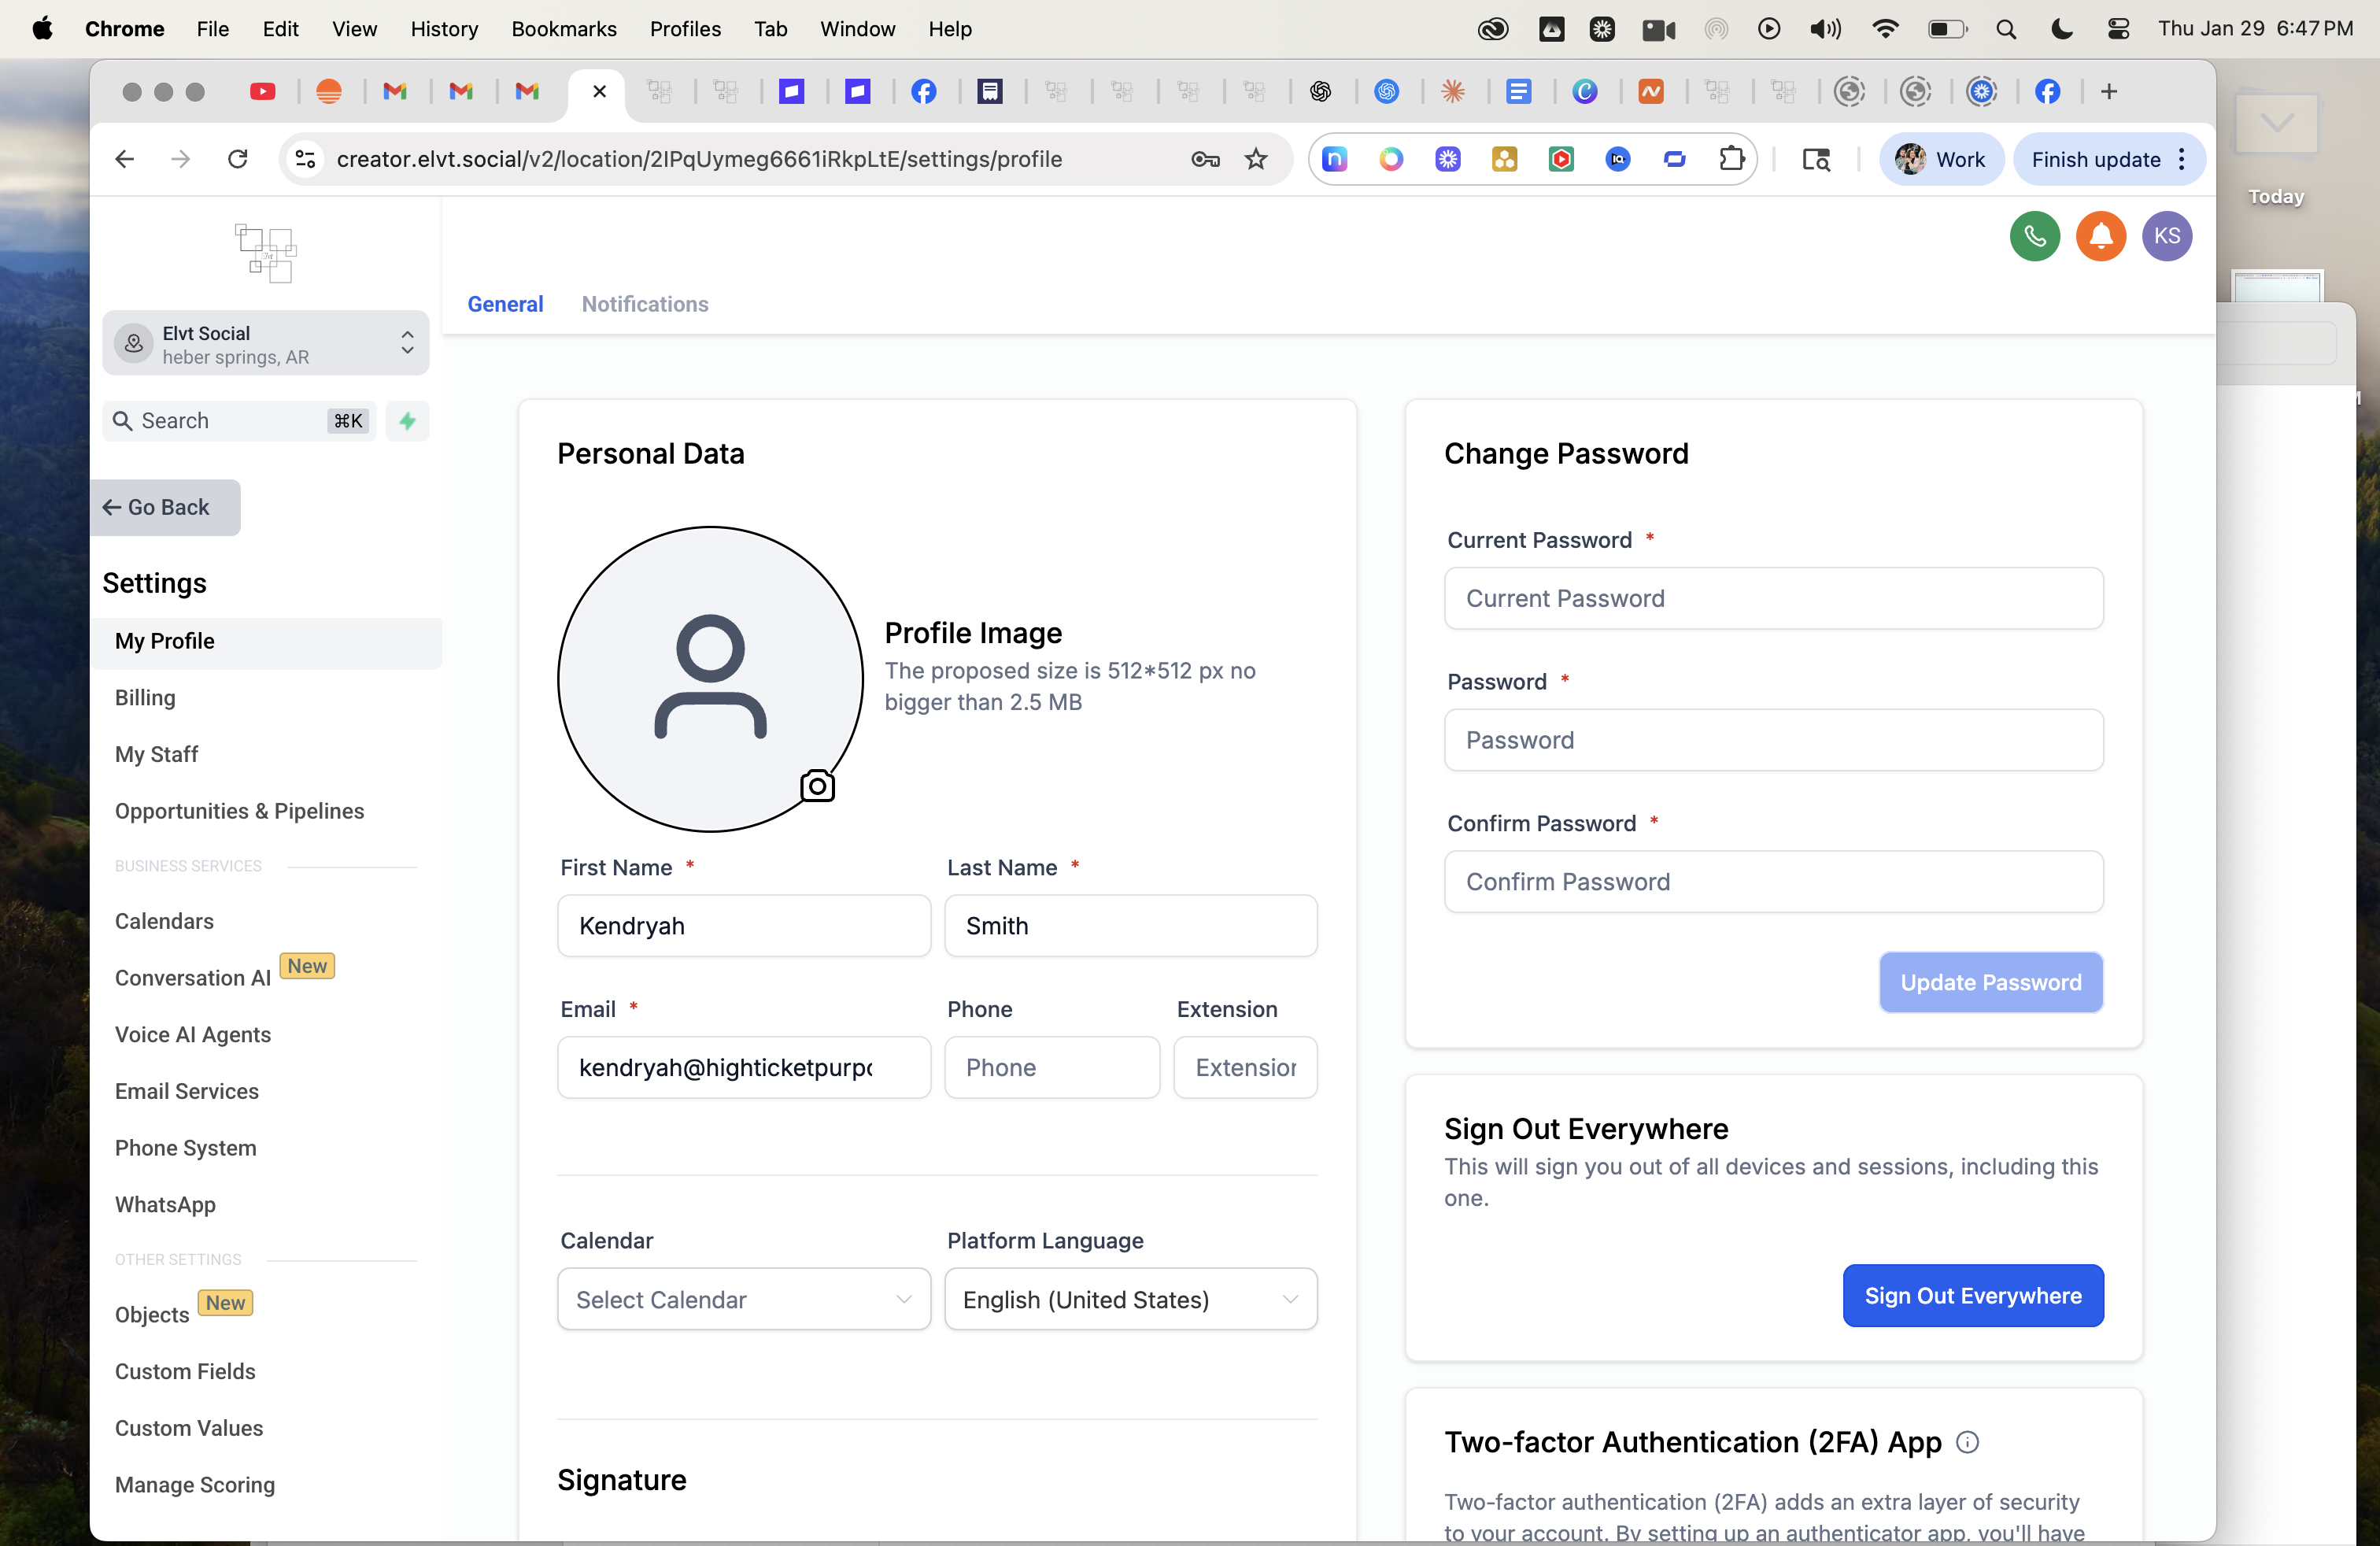Viewport: 2380px width, 1546px height.
Task: Open WhatsApp settings
Action: 165,1205
